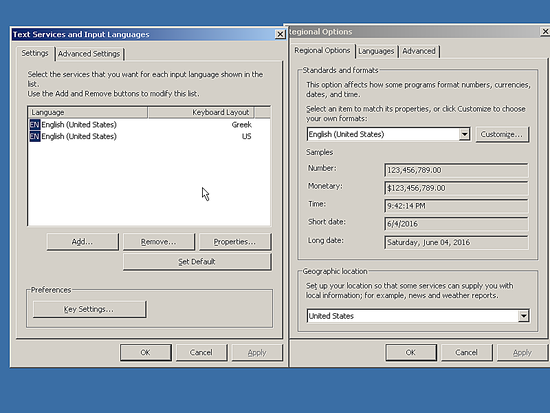Viewport: 550px width, 413px height.
Task: Click the Set Default button
Action: 197,262
